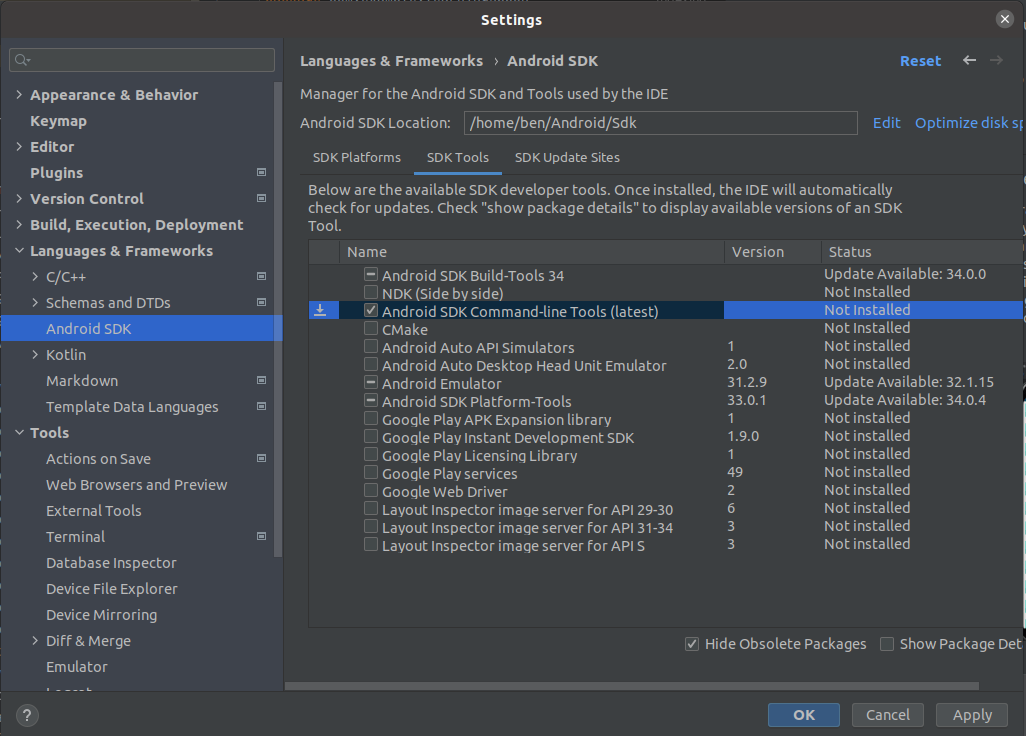The image size is (1026, 736).
Task: Click the search magnifier icon in settings
Action: [22, 60]
